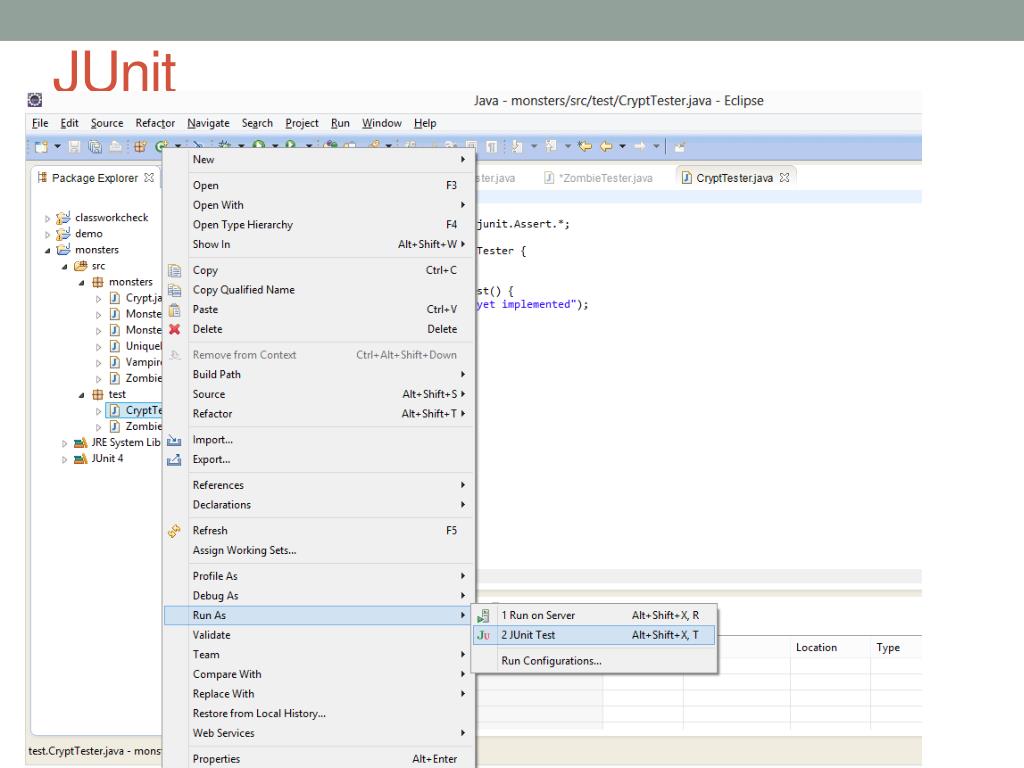Choose Run As in the context menu

point(319,615)
